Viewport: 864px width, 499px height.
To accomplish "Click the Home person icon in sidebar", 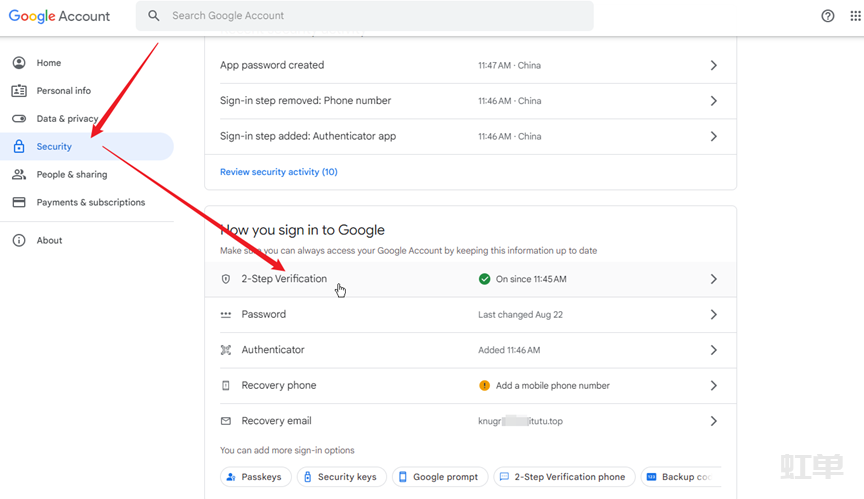I will tap(19, 63).
